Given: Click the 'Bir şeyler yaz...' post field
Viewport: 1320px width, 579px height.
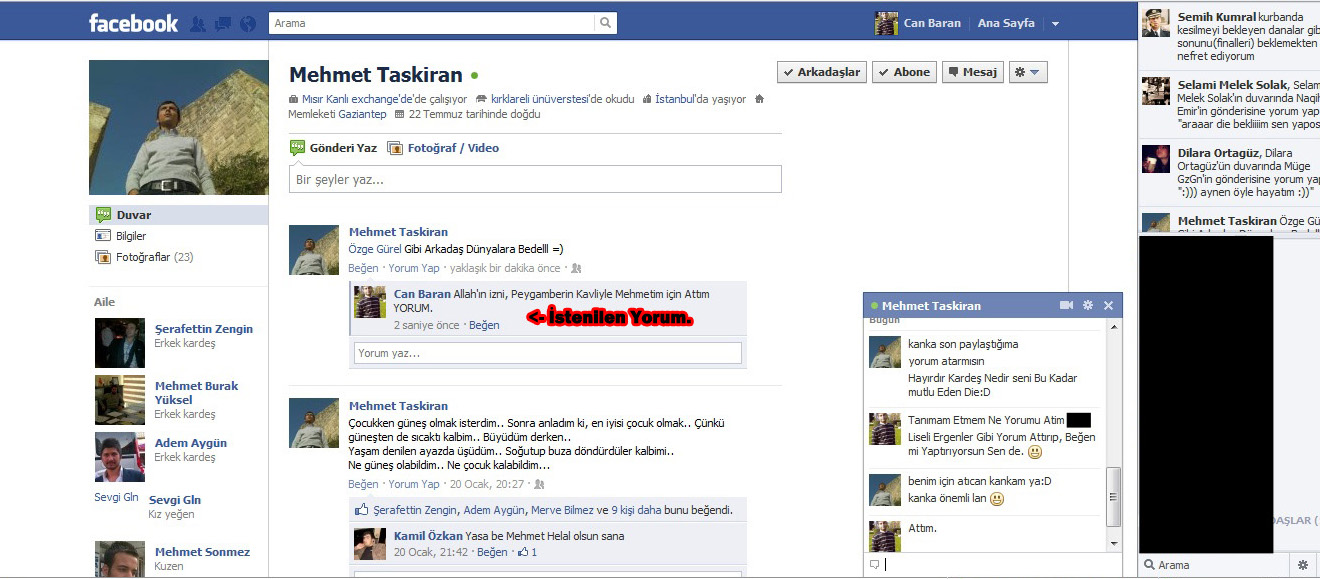Looking at the screenshot, I should 535,180.
